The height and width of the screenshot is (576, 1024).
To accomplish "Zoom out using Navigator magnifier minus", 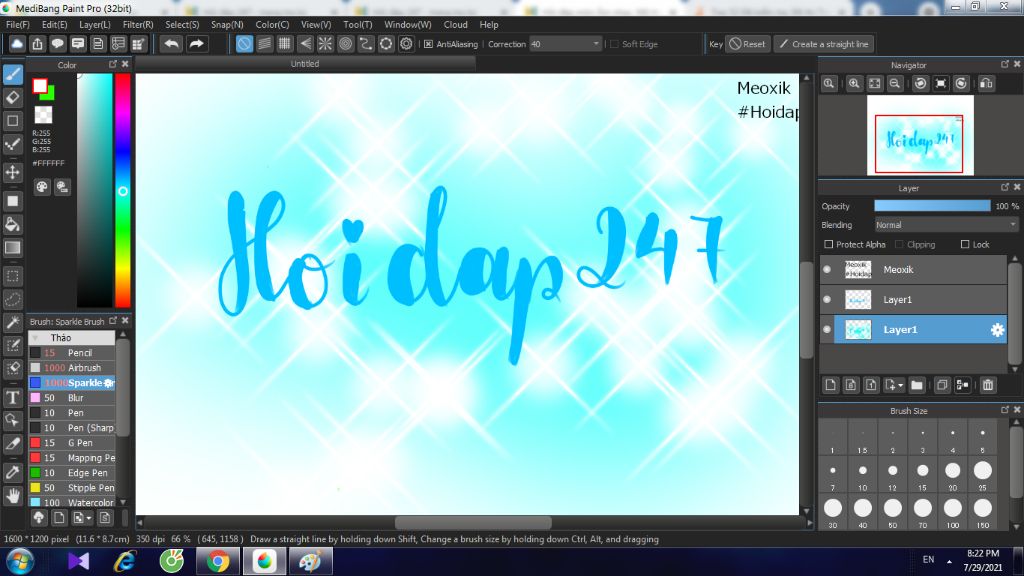I will pos(895,84).
